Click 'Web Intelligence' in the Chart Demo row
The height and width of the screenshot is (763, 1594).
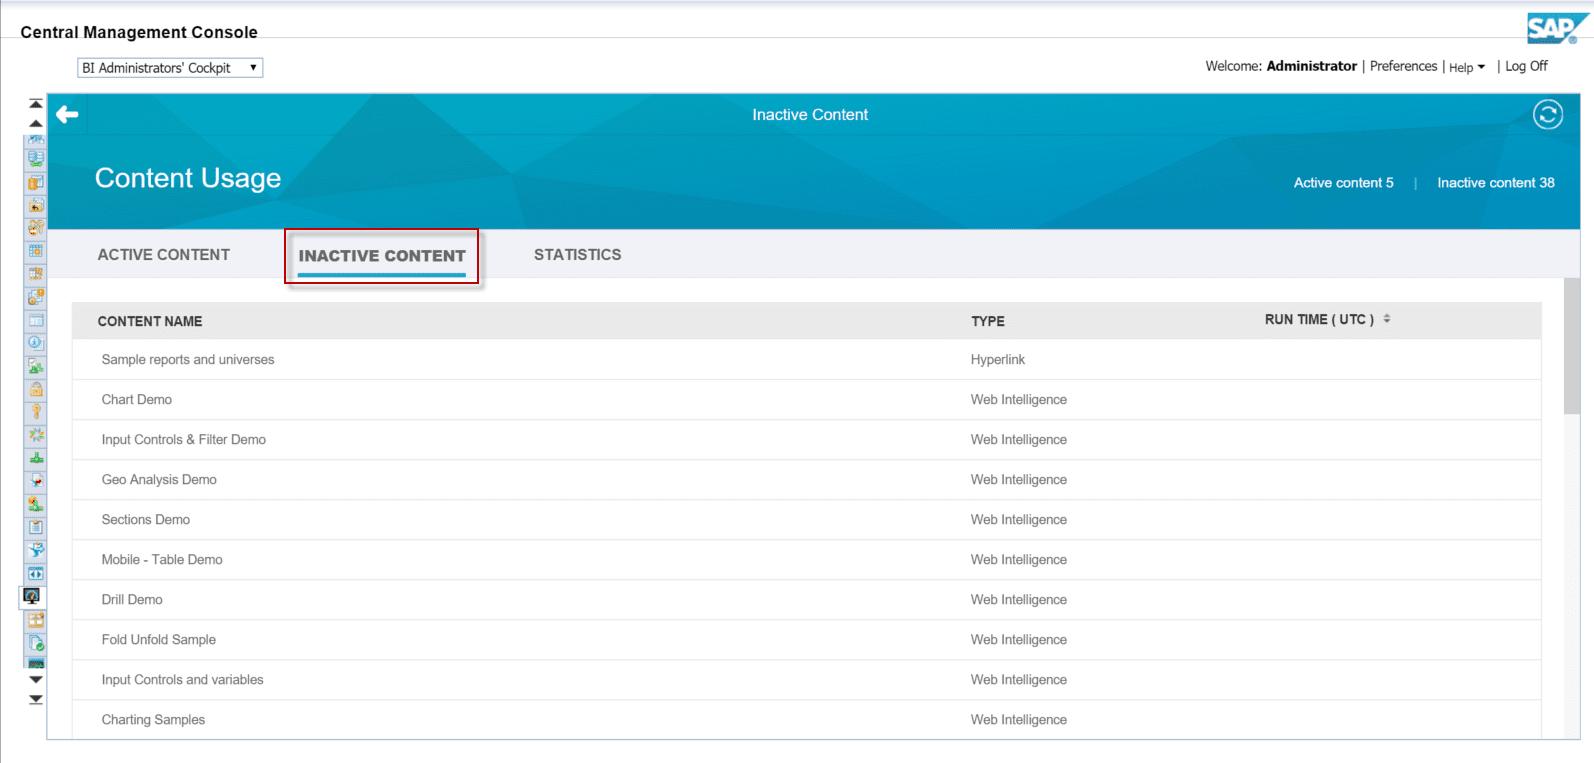tap(1019, 400)
